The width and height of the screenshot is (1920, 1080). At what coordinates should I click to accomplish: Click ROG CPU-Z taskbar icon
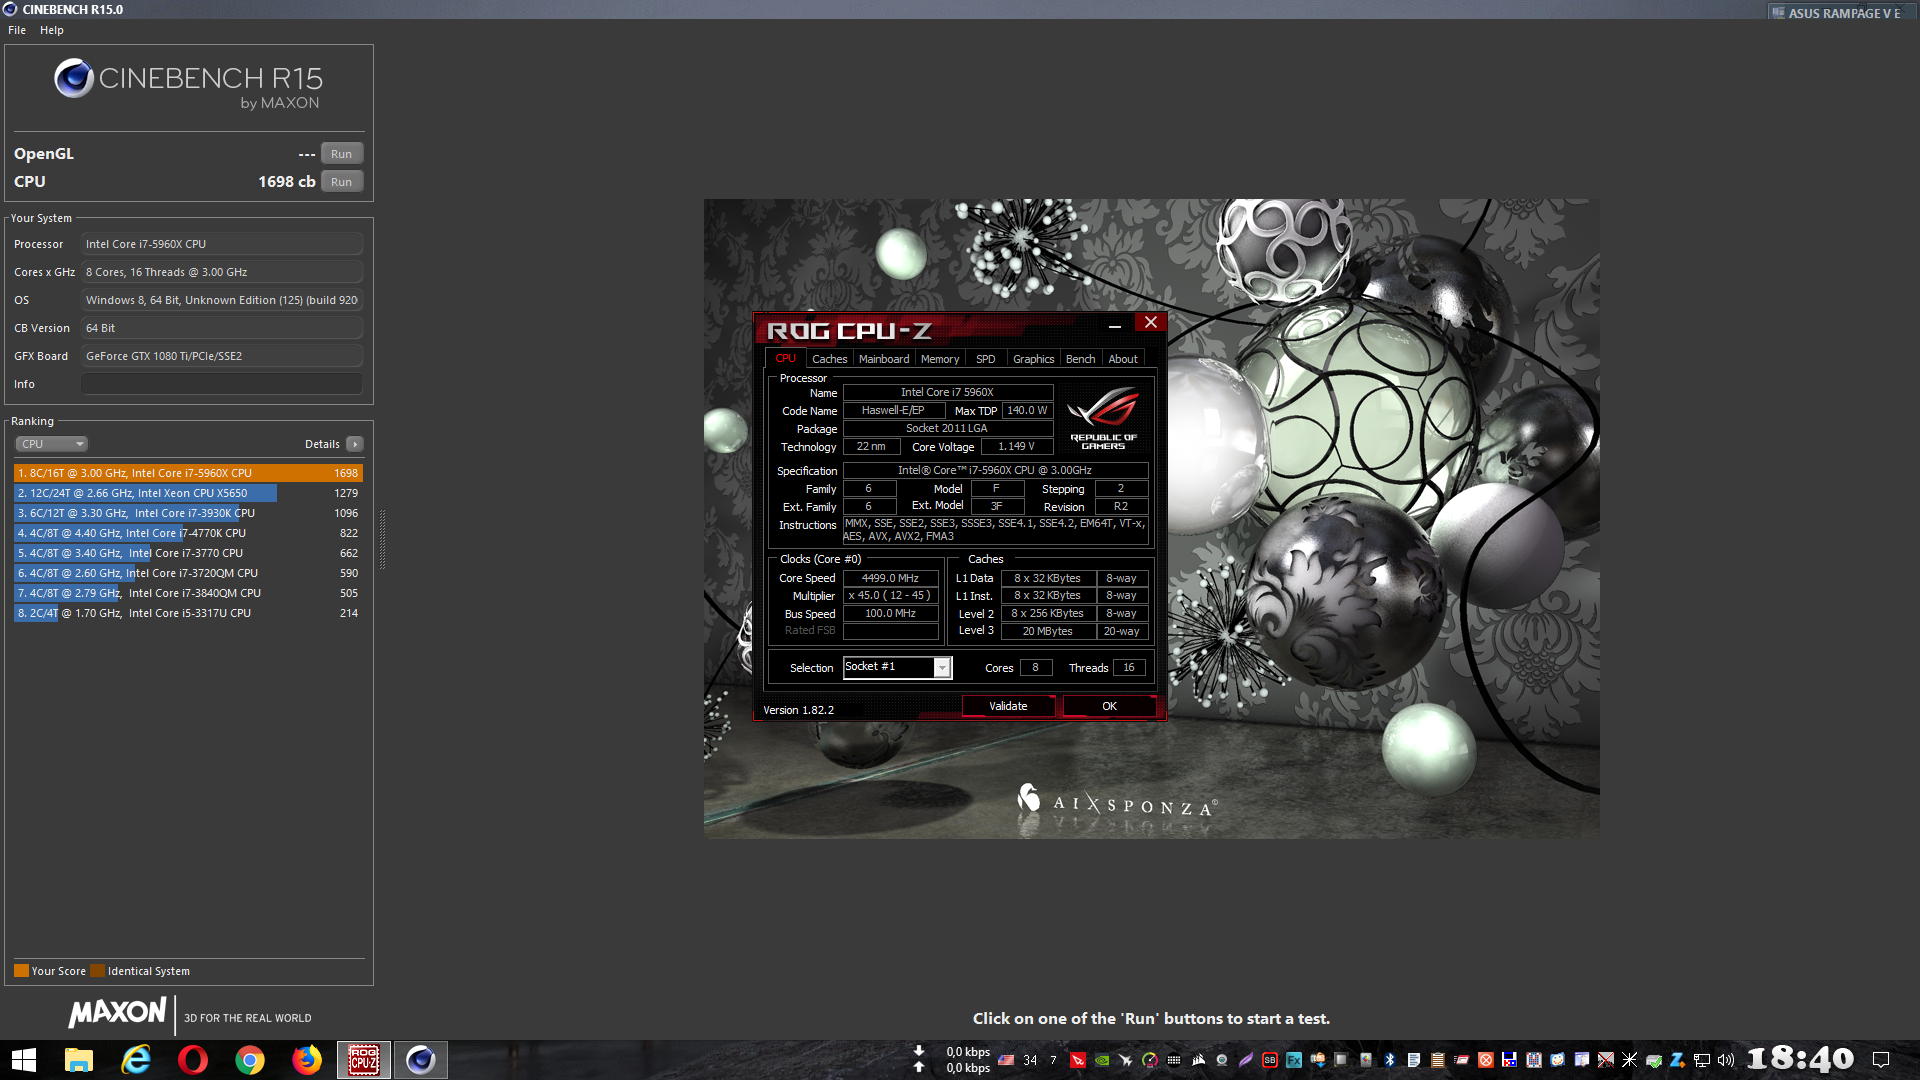click(x=364, y=1060)
